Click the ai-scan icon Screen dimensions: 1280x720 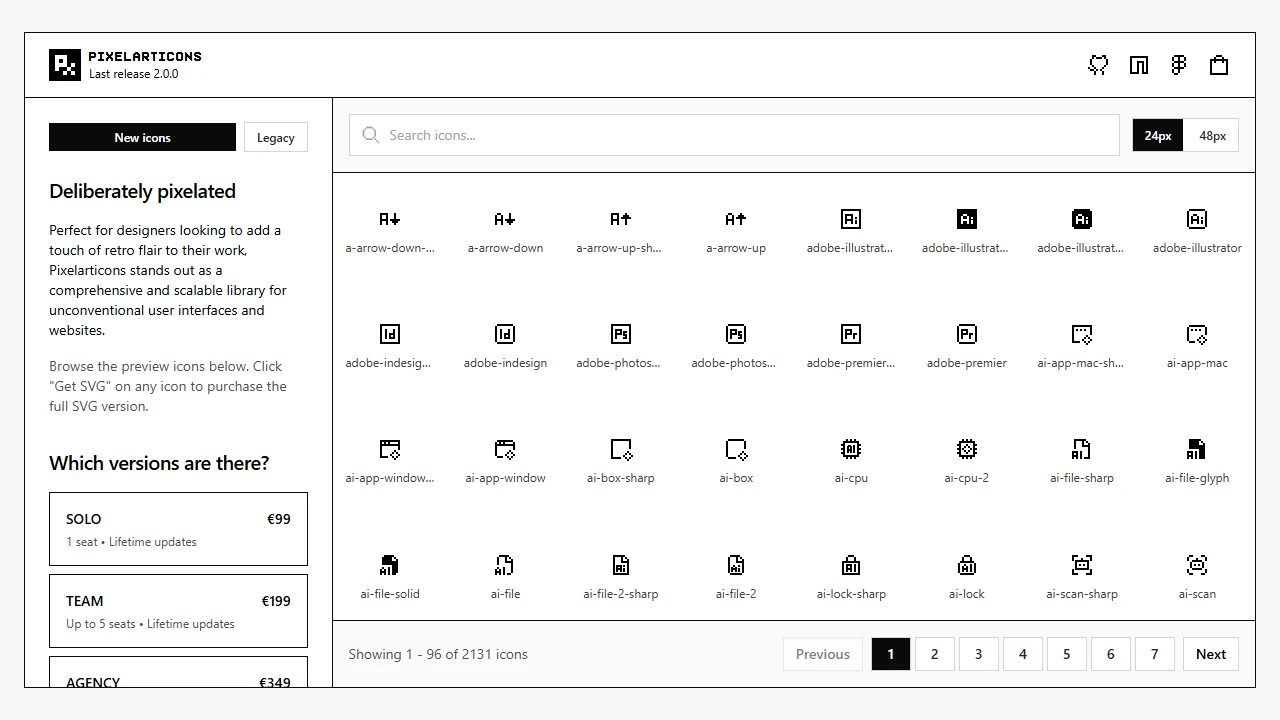tap(1196, 565)
